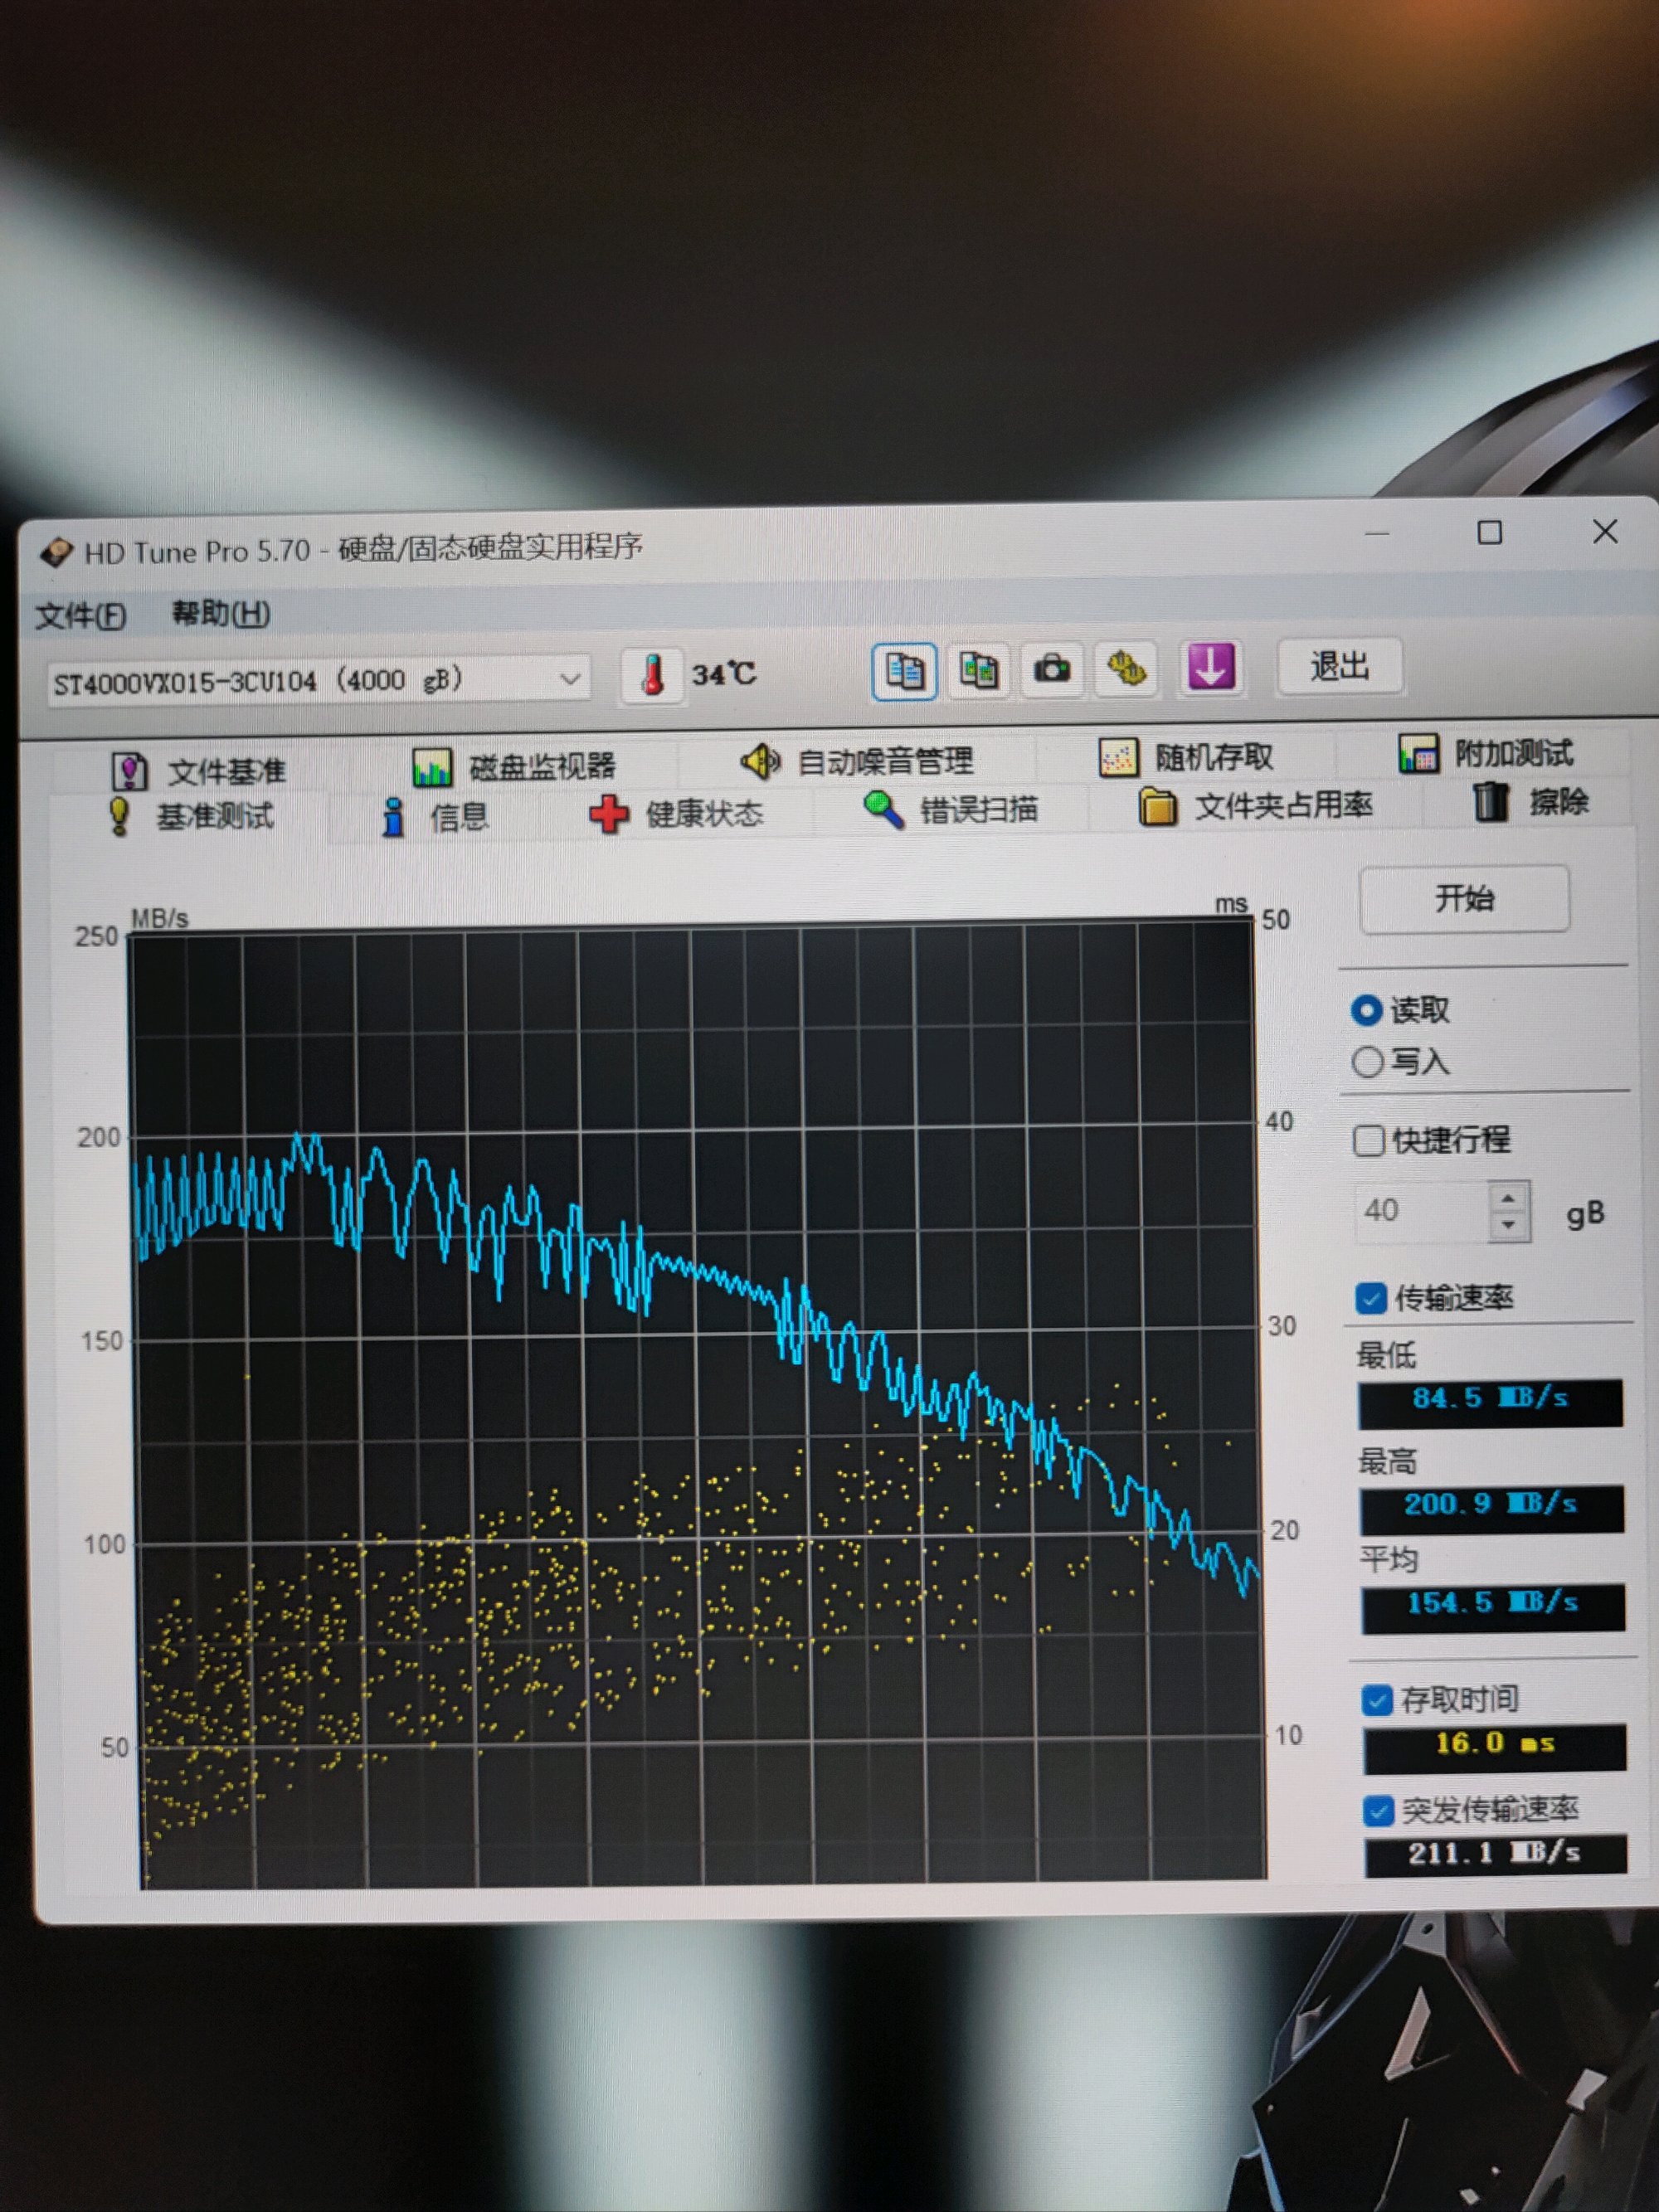Click the 退出 exit button
This screenshot has height=2212, width=1659.
[1340, 666]
